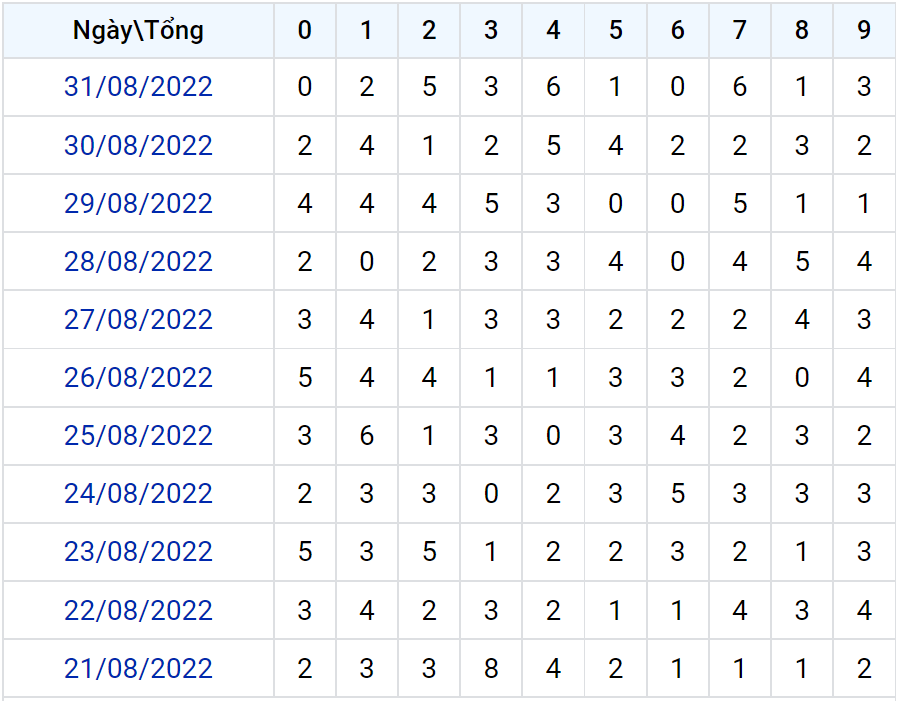Open the 30/08/2022 date link
Viewport: 899px width, 701px height.
(x=138, y=145)
